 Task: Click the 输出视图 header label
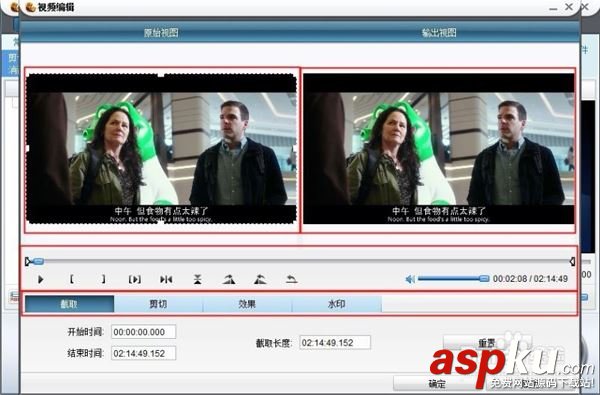click(x=439, y=33)
